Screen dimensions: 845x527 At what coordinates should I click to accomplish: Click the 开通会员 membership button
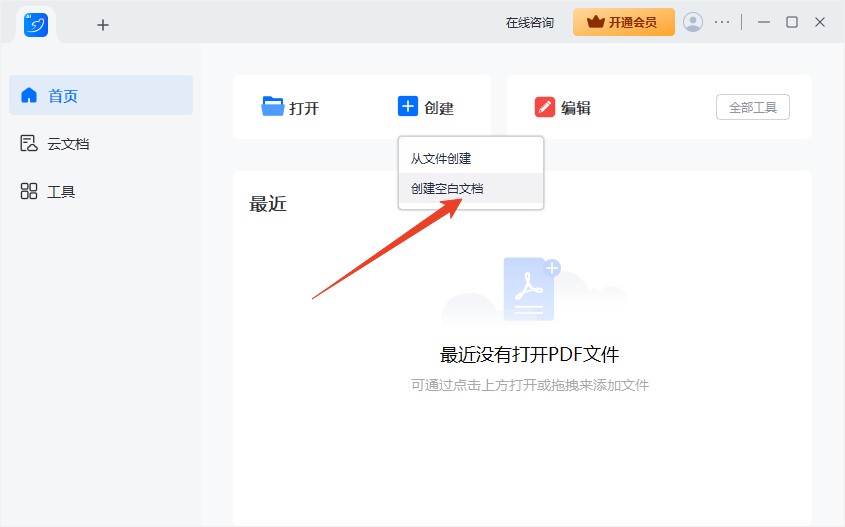pos(624,22)
